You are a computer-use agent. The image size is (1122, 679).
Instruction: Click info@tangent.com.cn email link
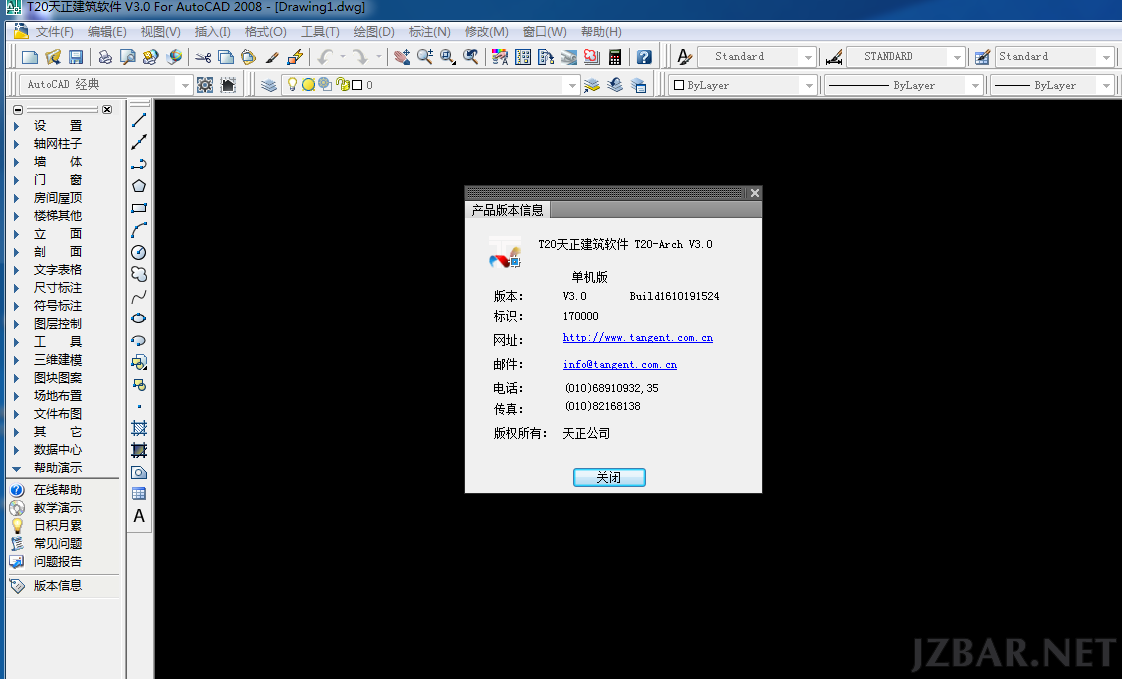[620, 364]
